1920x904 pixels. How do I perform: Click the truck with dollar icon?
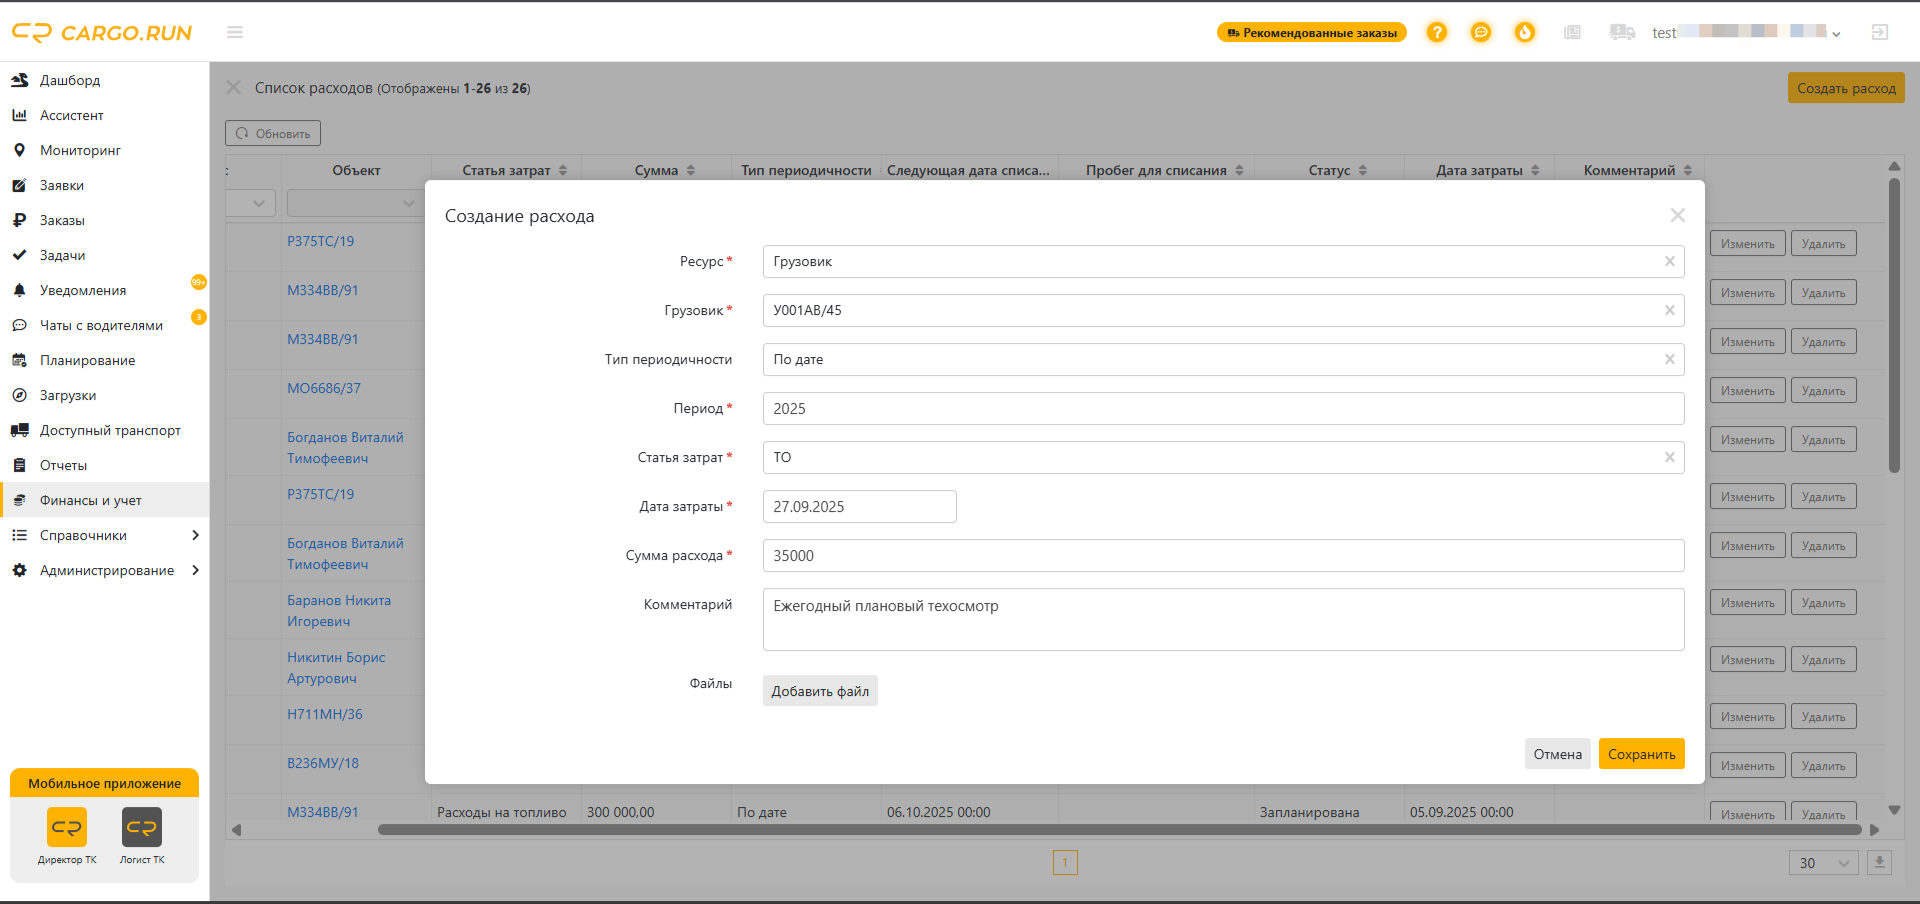point(1622,32)
